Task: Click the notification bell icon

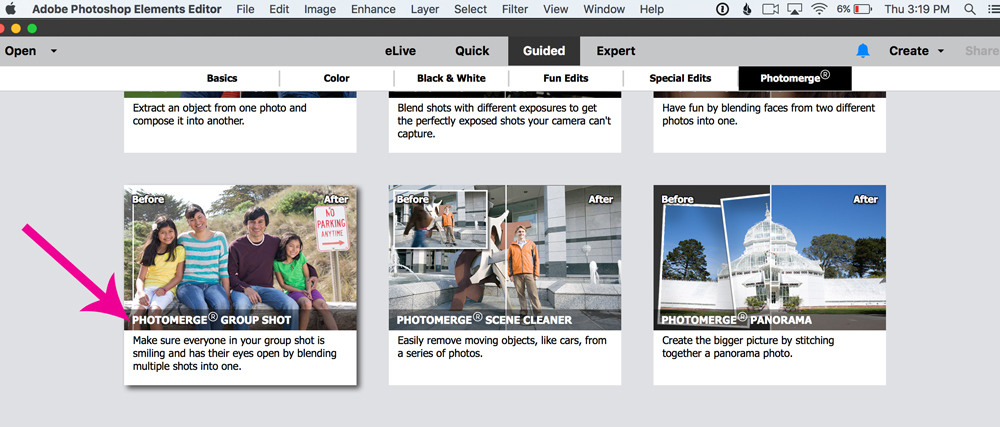Action: click(x=863, y=51)
